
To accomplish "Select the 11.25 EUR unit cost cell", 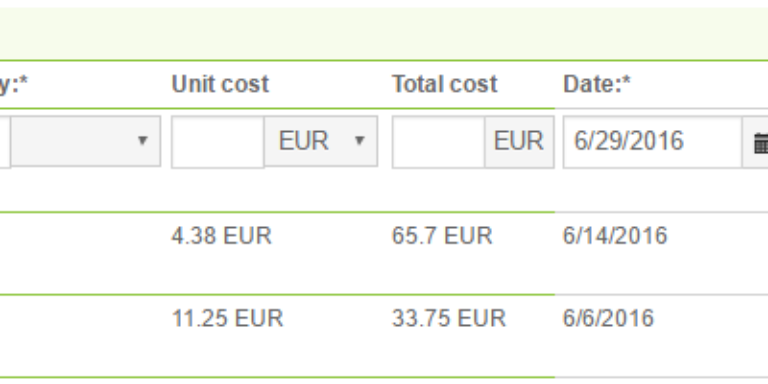I will coord(227,319).
